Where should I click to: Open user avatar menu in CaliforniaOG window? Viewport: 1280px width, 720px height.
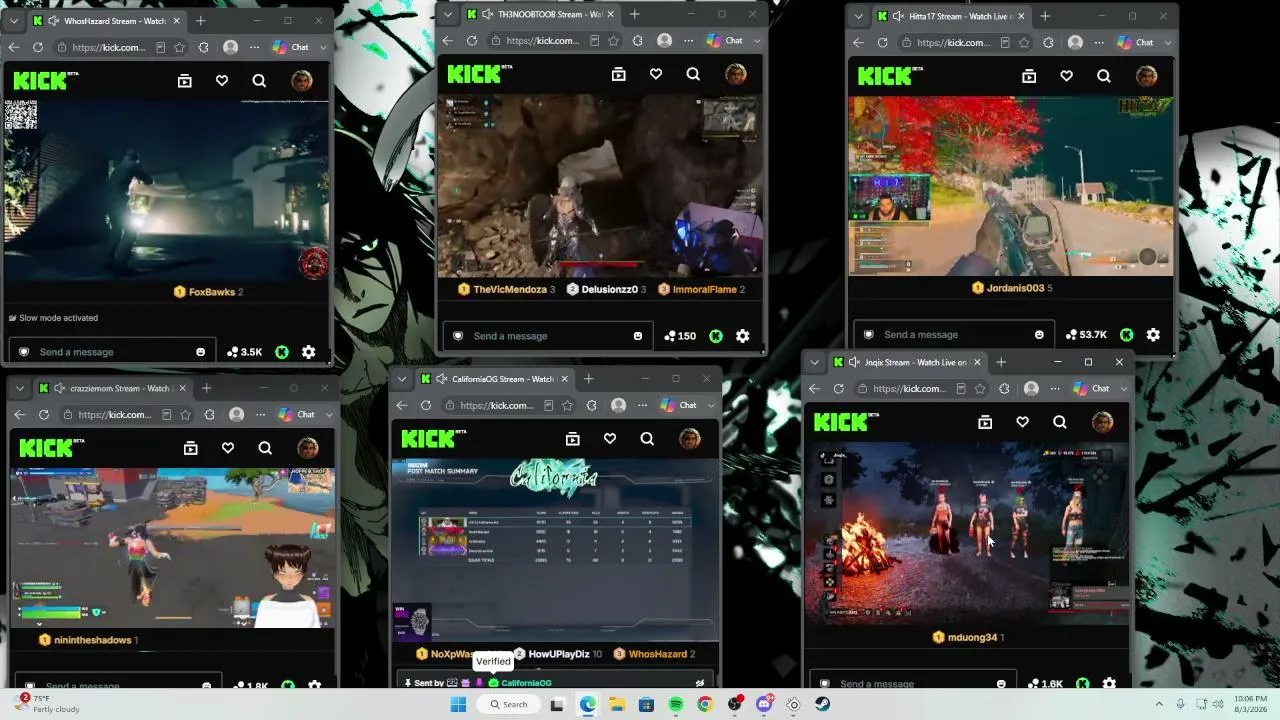click(x=689, y=438)
